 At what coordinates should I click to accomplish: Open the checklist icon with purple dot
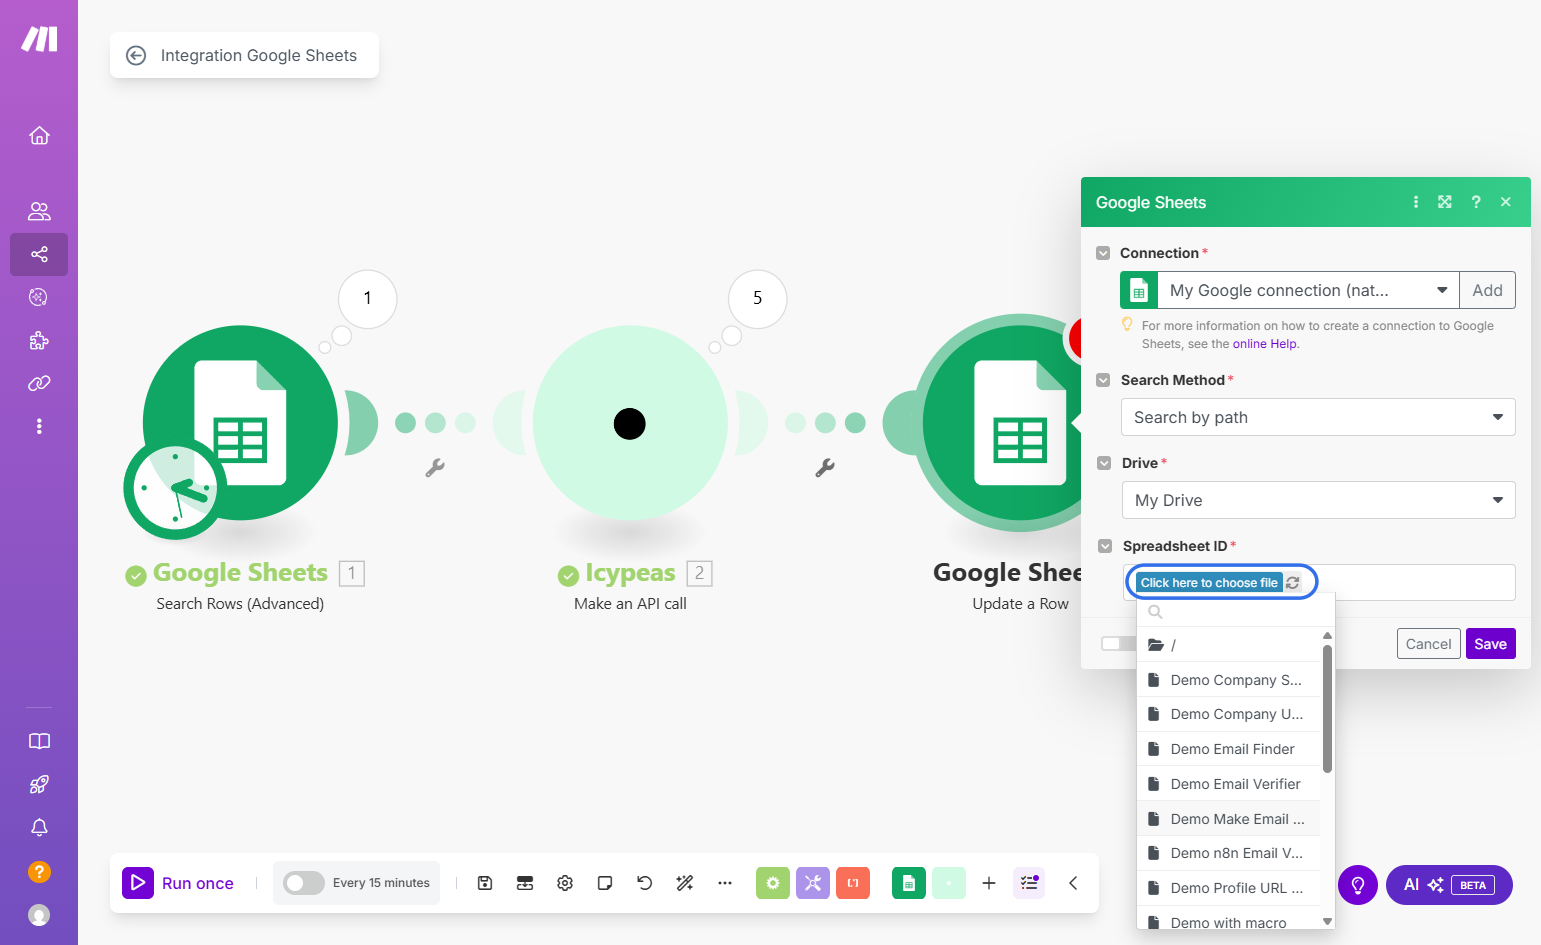coord(1029,883)
